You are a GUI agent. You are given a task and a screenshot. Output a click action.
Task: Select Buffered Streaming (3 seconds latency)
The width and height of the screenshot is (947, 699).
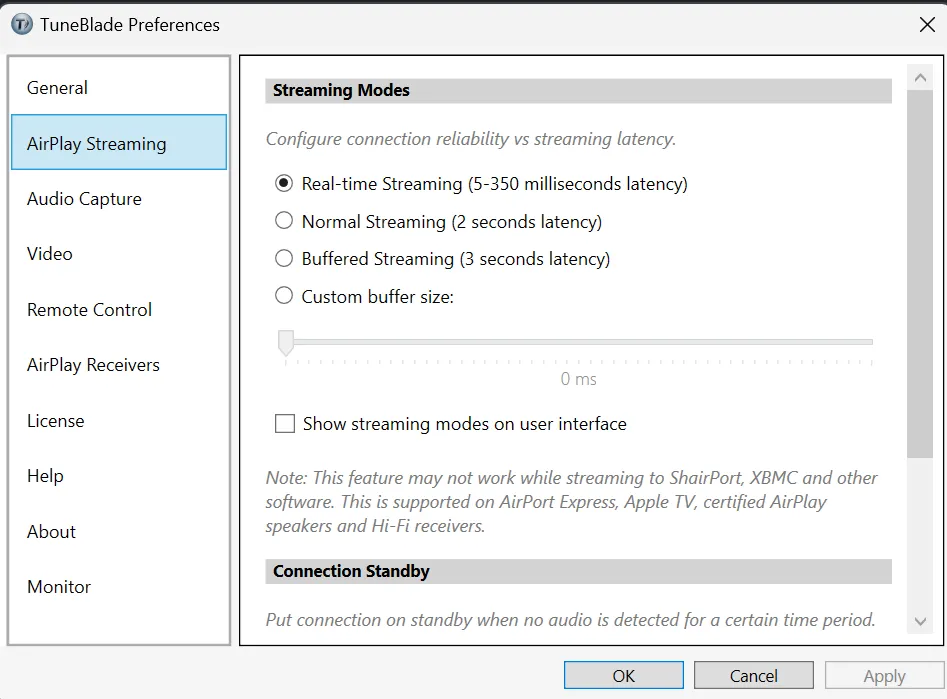coord(284,258)
